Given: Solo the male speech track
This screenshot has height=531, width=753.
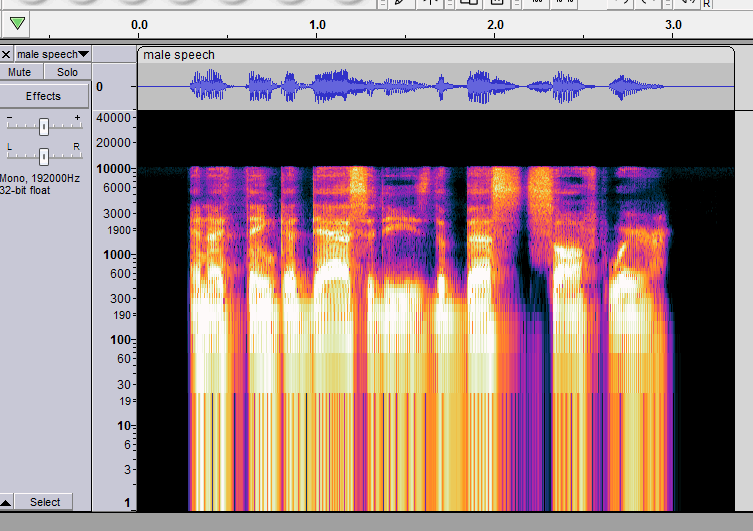Looking at the screenshot, I should click(x=67, y=72).
